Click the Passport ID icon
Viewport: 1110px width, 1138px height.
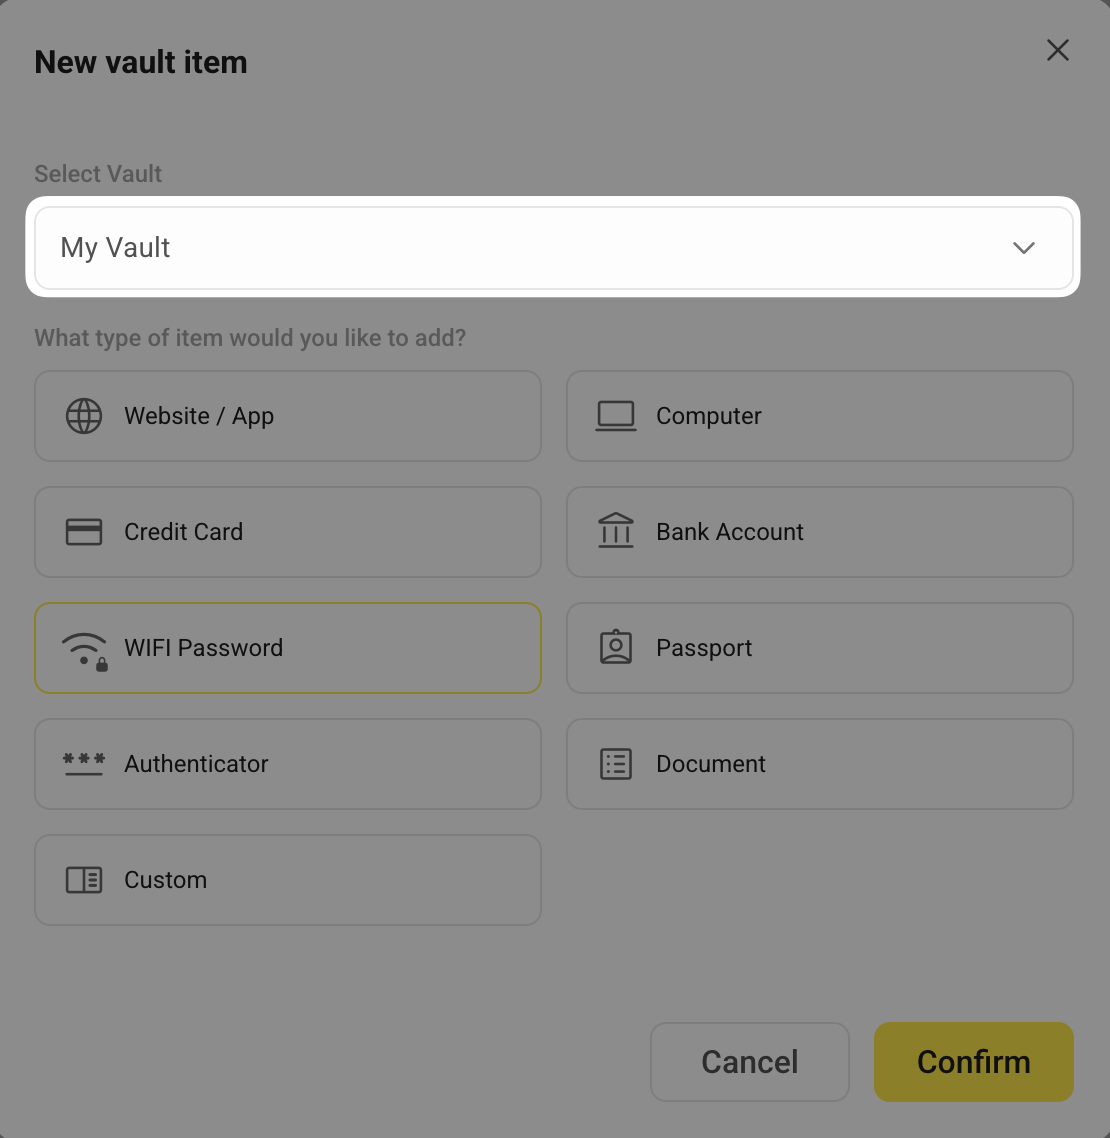pyautogui.click(x=616, y=648)
